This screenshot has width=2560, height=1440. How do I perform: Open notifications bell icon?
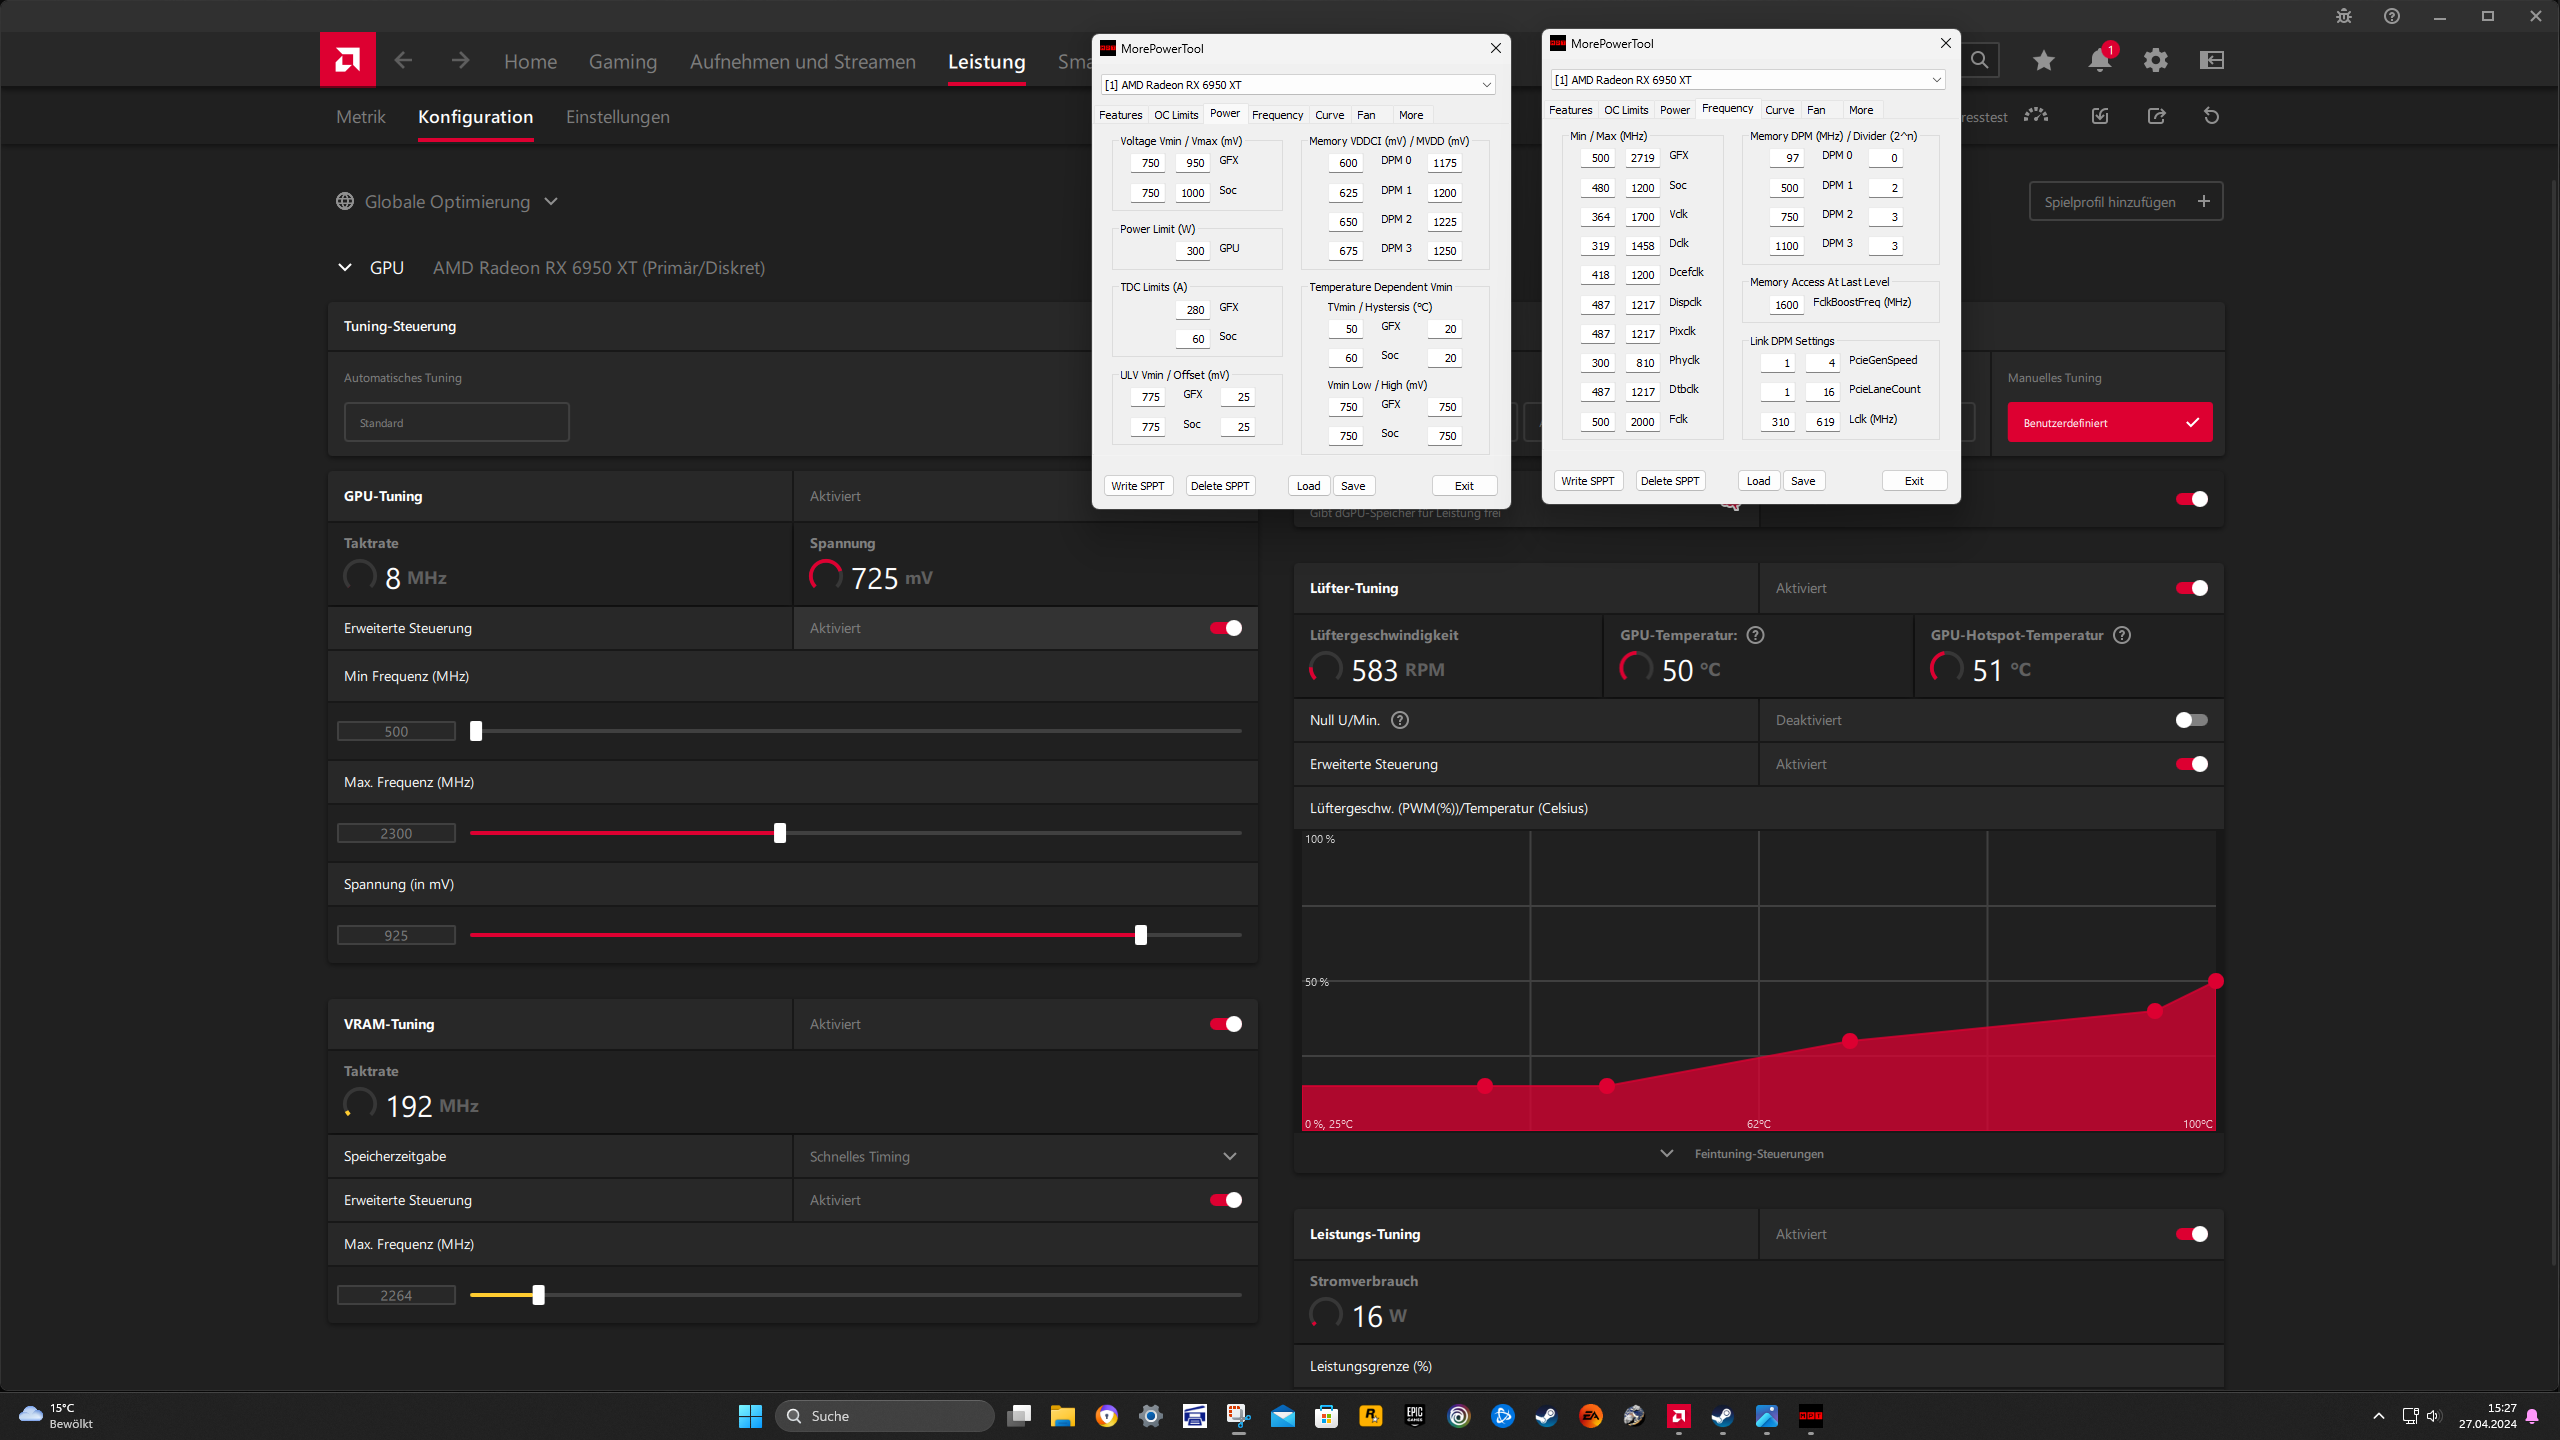pos(2099,61)
